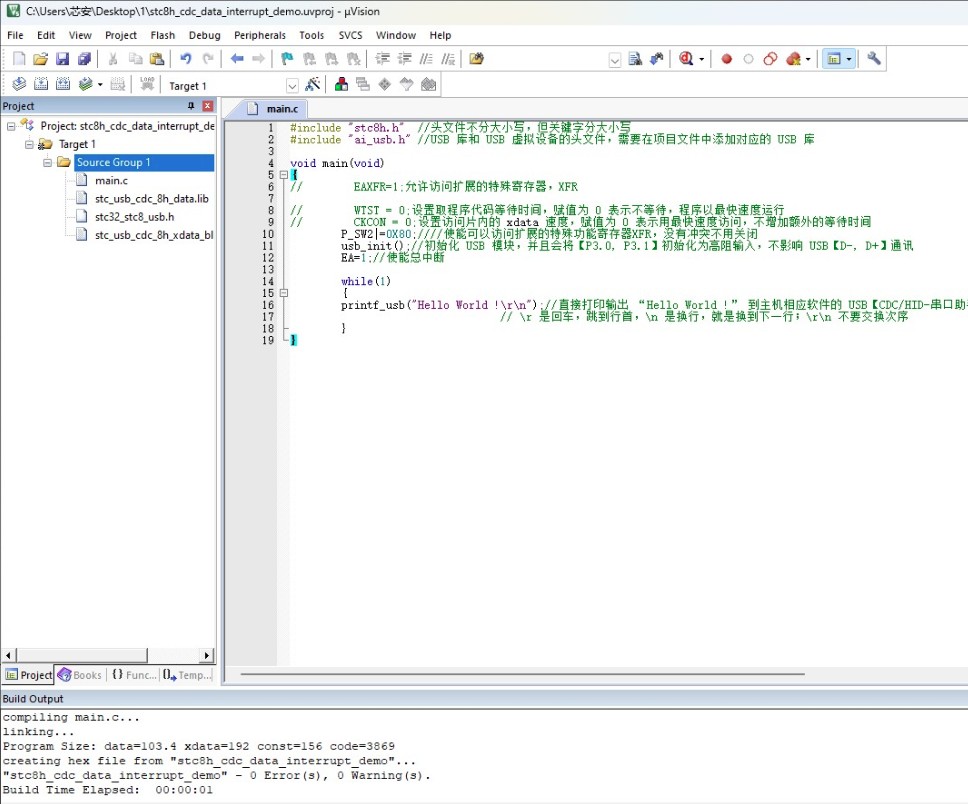Open the debug button dropdown arrow
This screenshot has width=968, height=804.
point(701,59)
